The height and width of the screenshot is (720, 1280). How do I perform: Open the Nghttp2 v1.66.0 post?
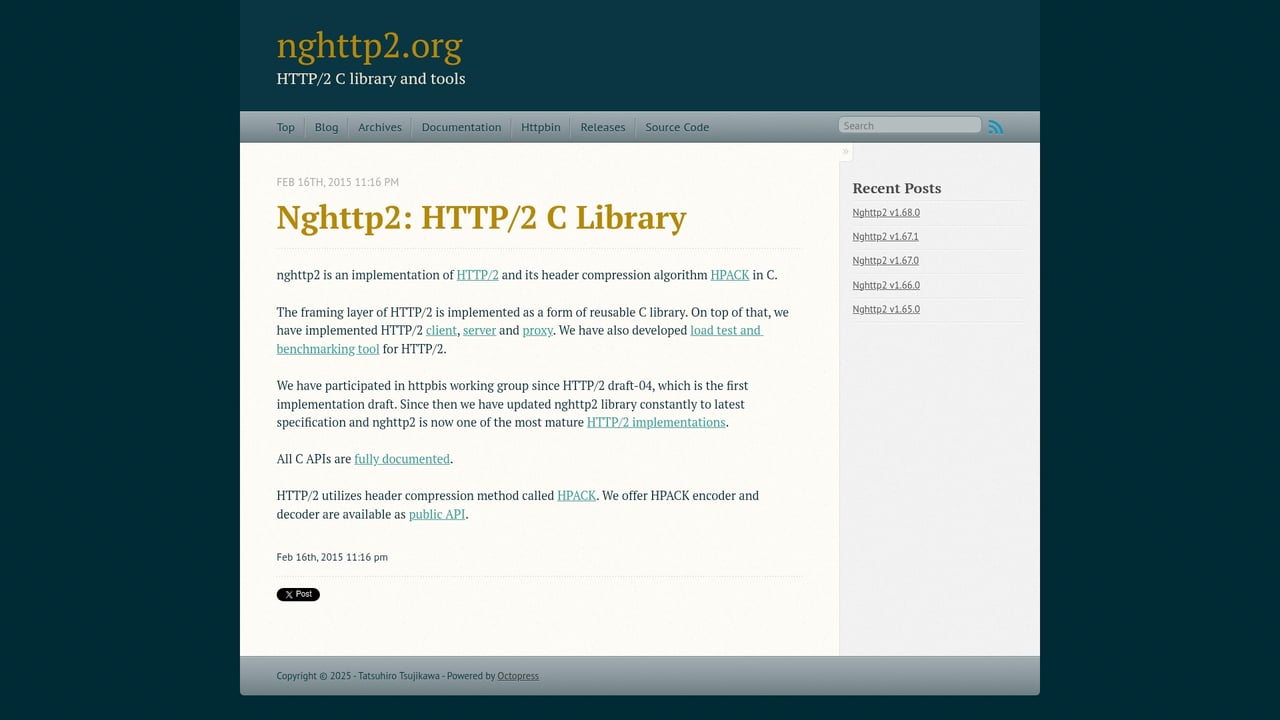(885, 285)
